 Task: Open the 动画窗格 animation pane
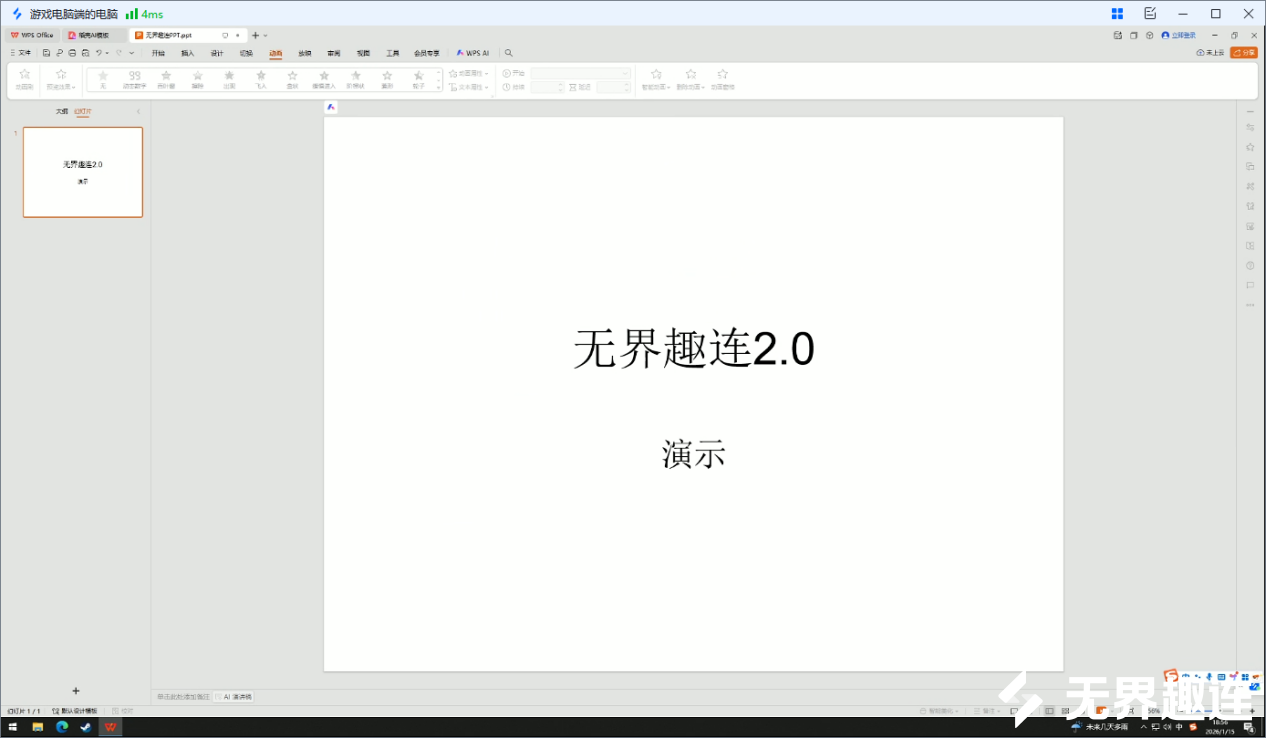[x=723, y=77]
